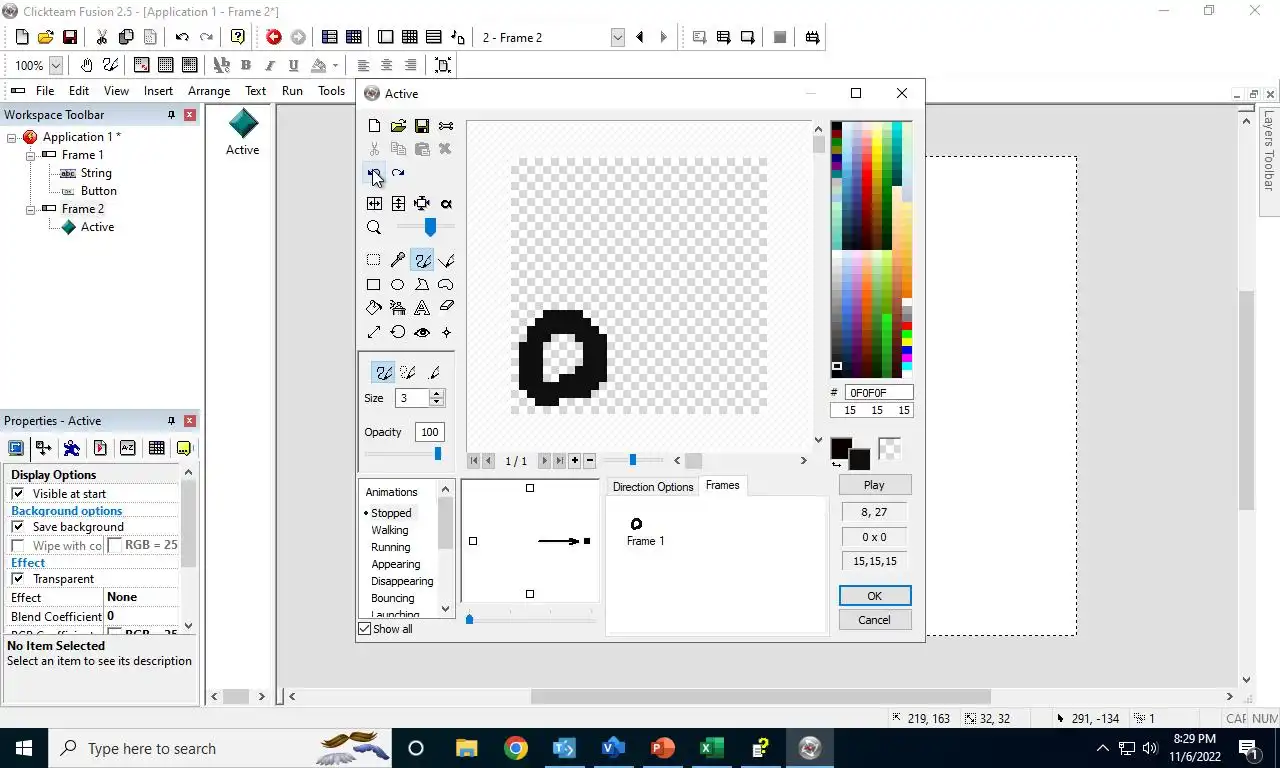Image resolution: width=1280 pixels, height=768 pixels.
Task: Open the text color dropdown arrow
Action: (335, 65)
